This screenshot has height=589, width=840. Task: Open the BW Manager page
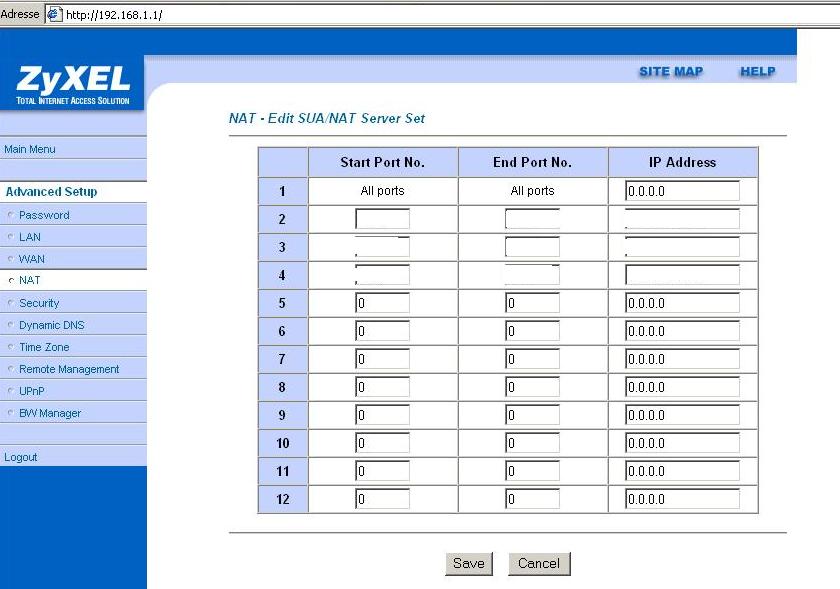[50, 413]
